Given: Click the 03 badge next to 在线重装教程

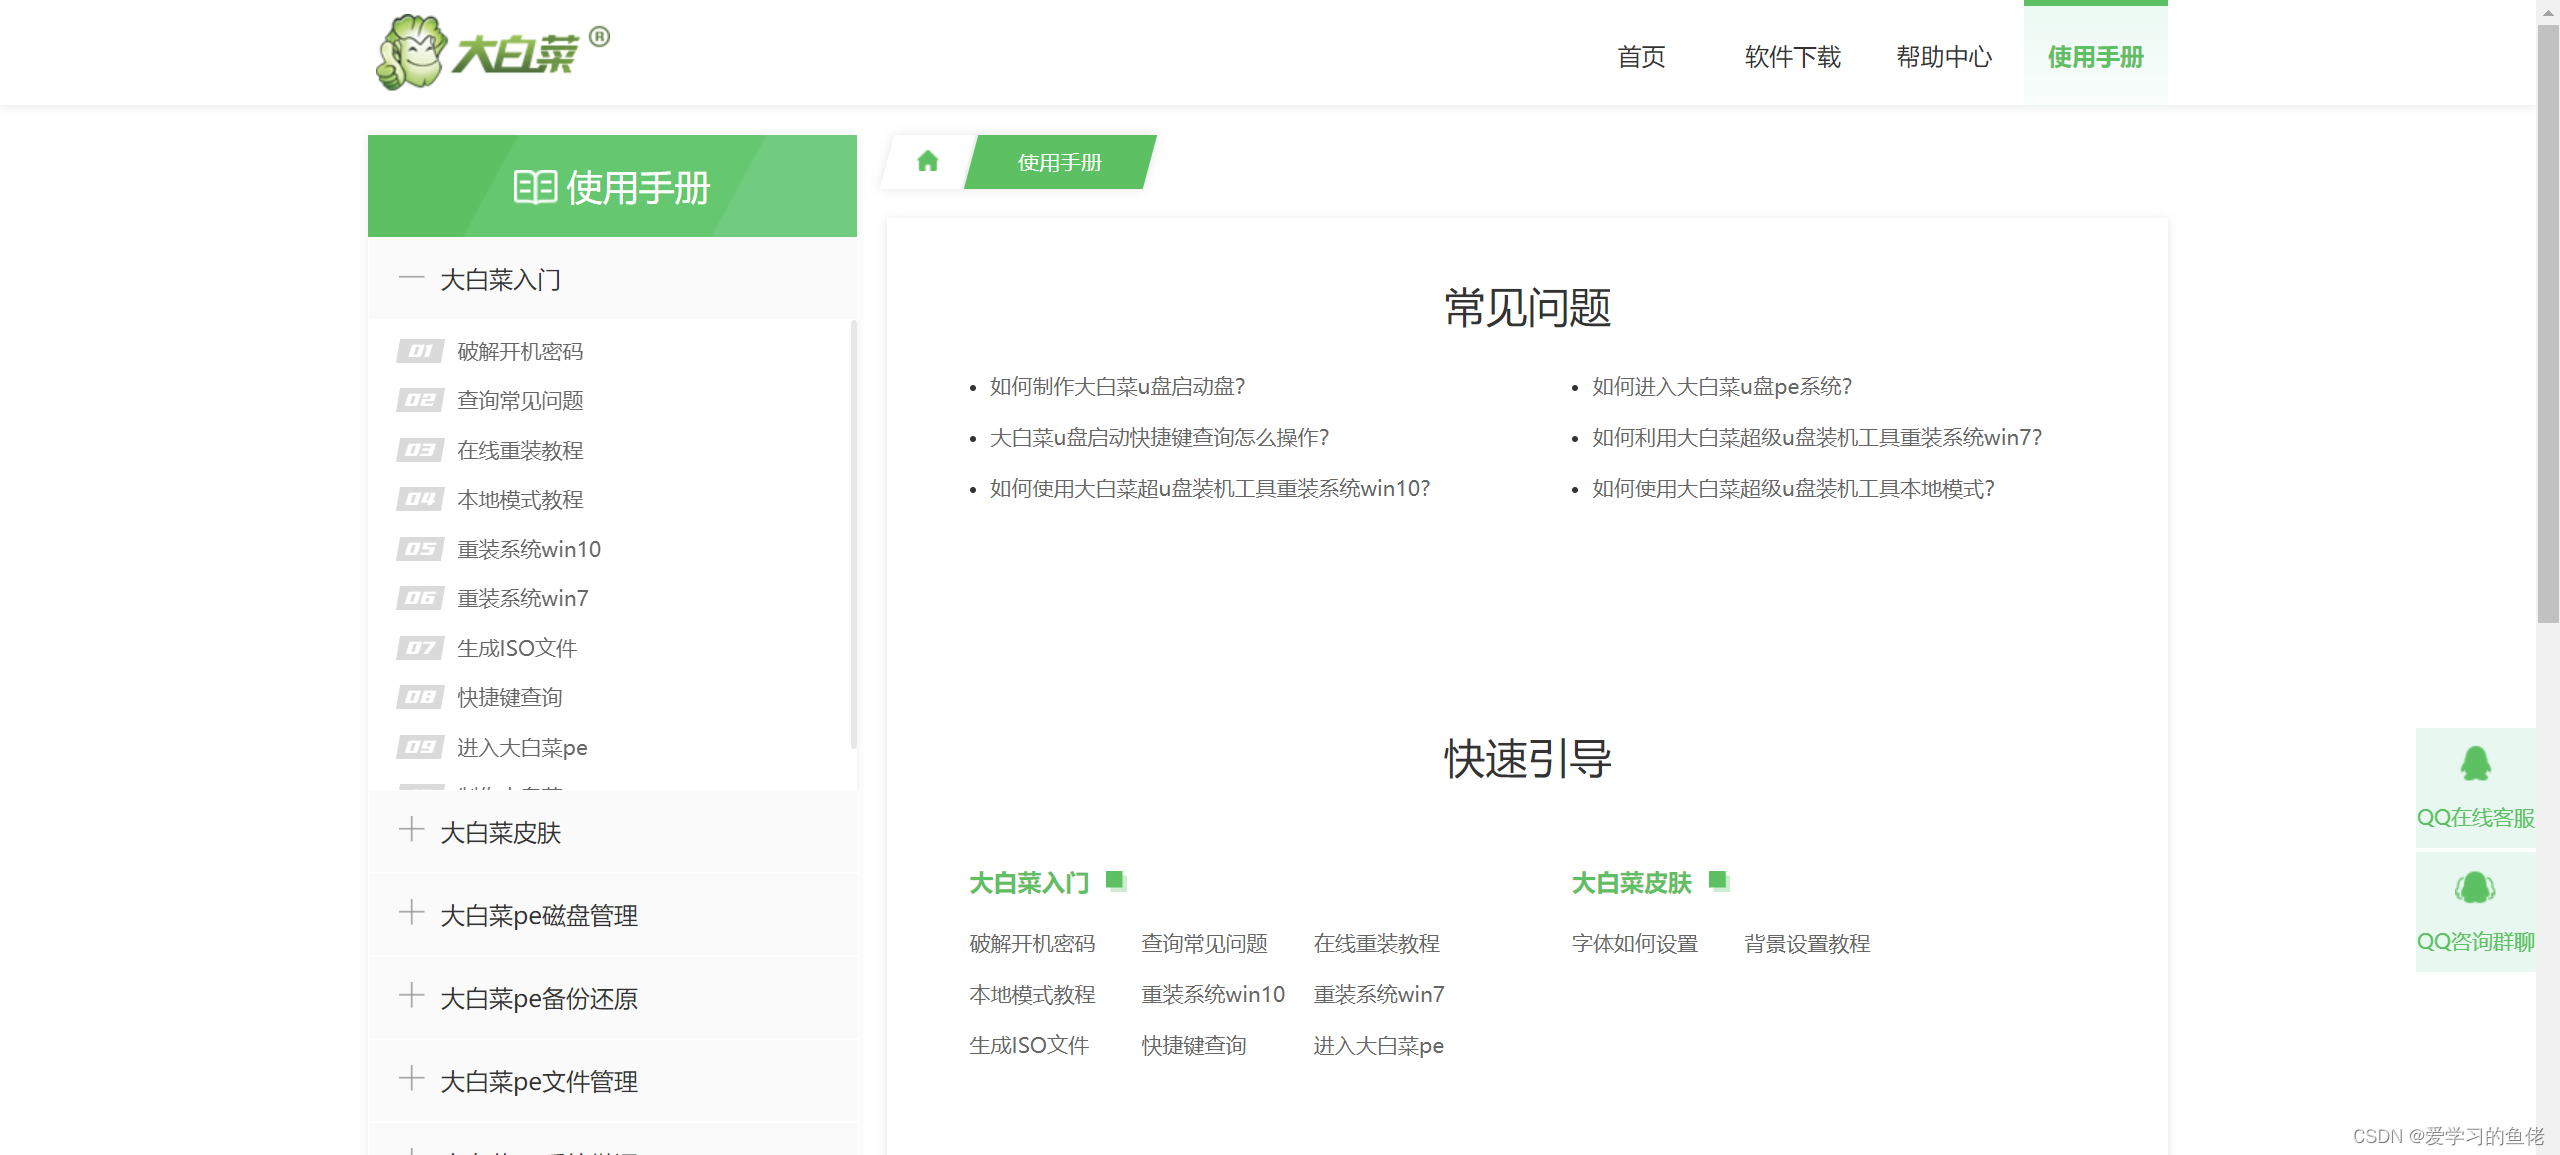Looking at the screenshot, I should coord(420,450).
